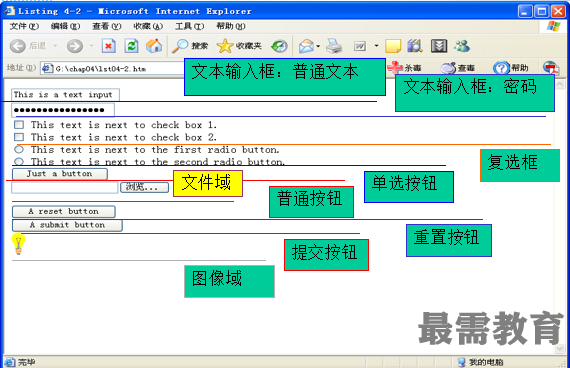
Task: Go to the Home page icon
Action: tap(154, 46)
